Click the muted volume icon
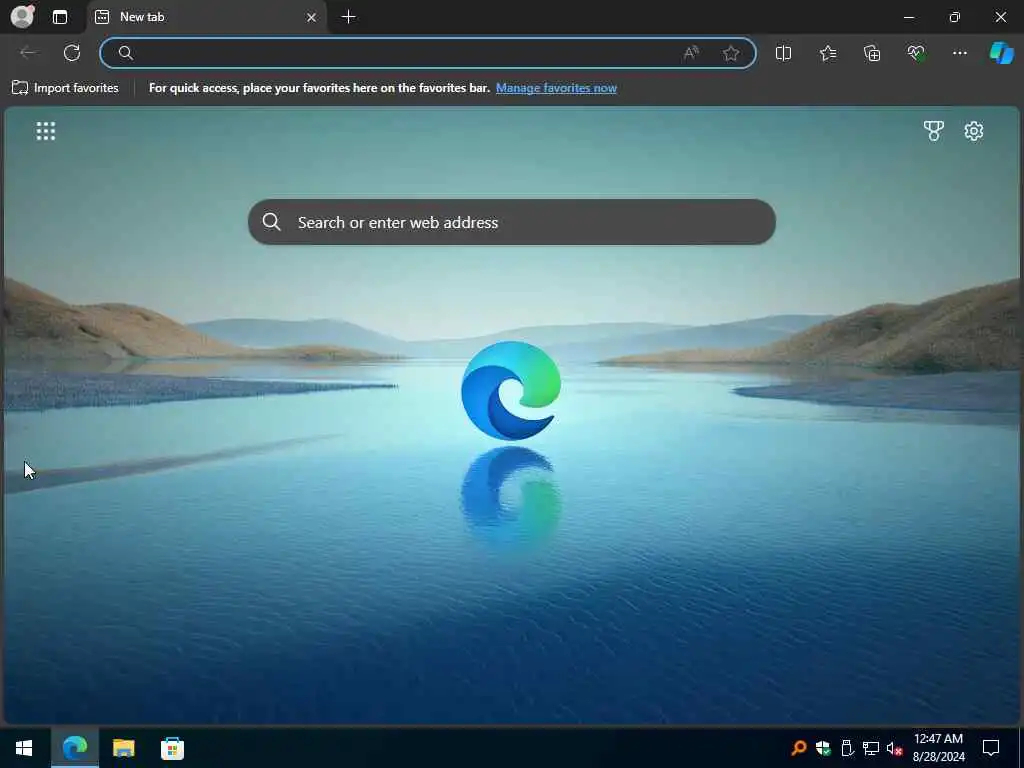 point(894,748)
